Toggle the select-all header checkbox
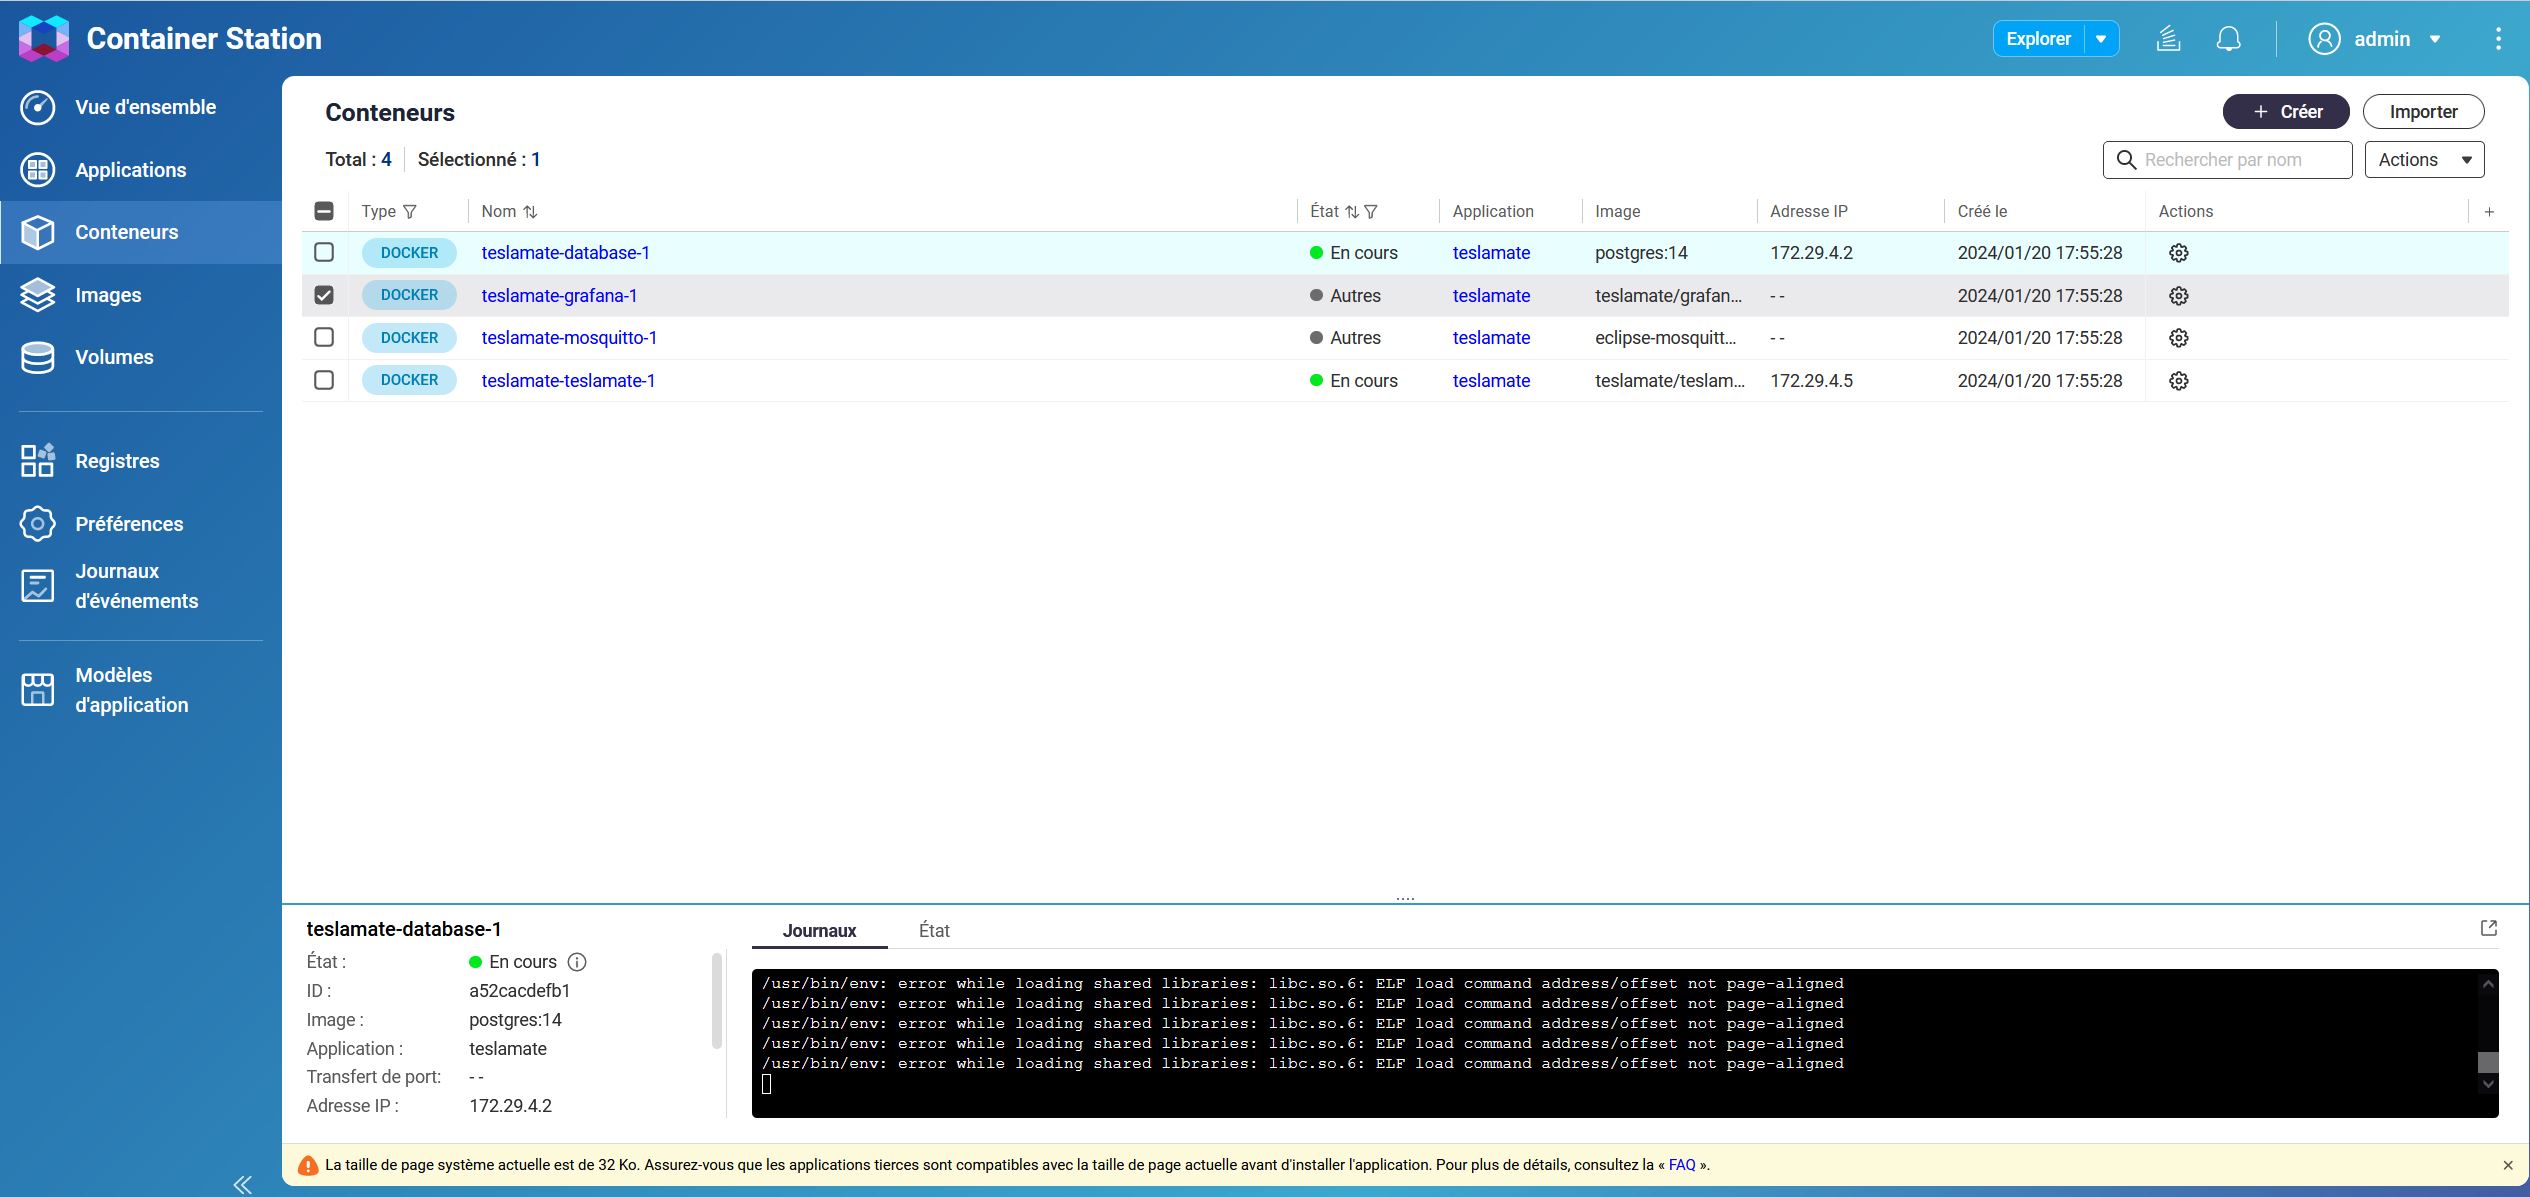Image resolution: width=2530 pixels, height=1197 pixels. click(x=324, y=211)
